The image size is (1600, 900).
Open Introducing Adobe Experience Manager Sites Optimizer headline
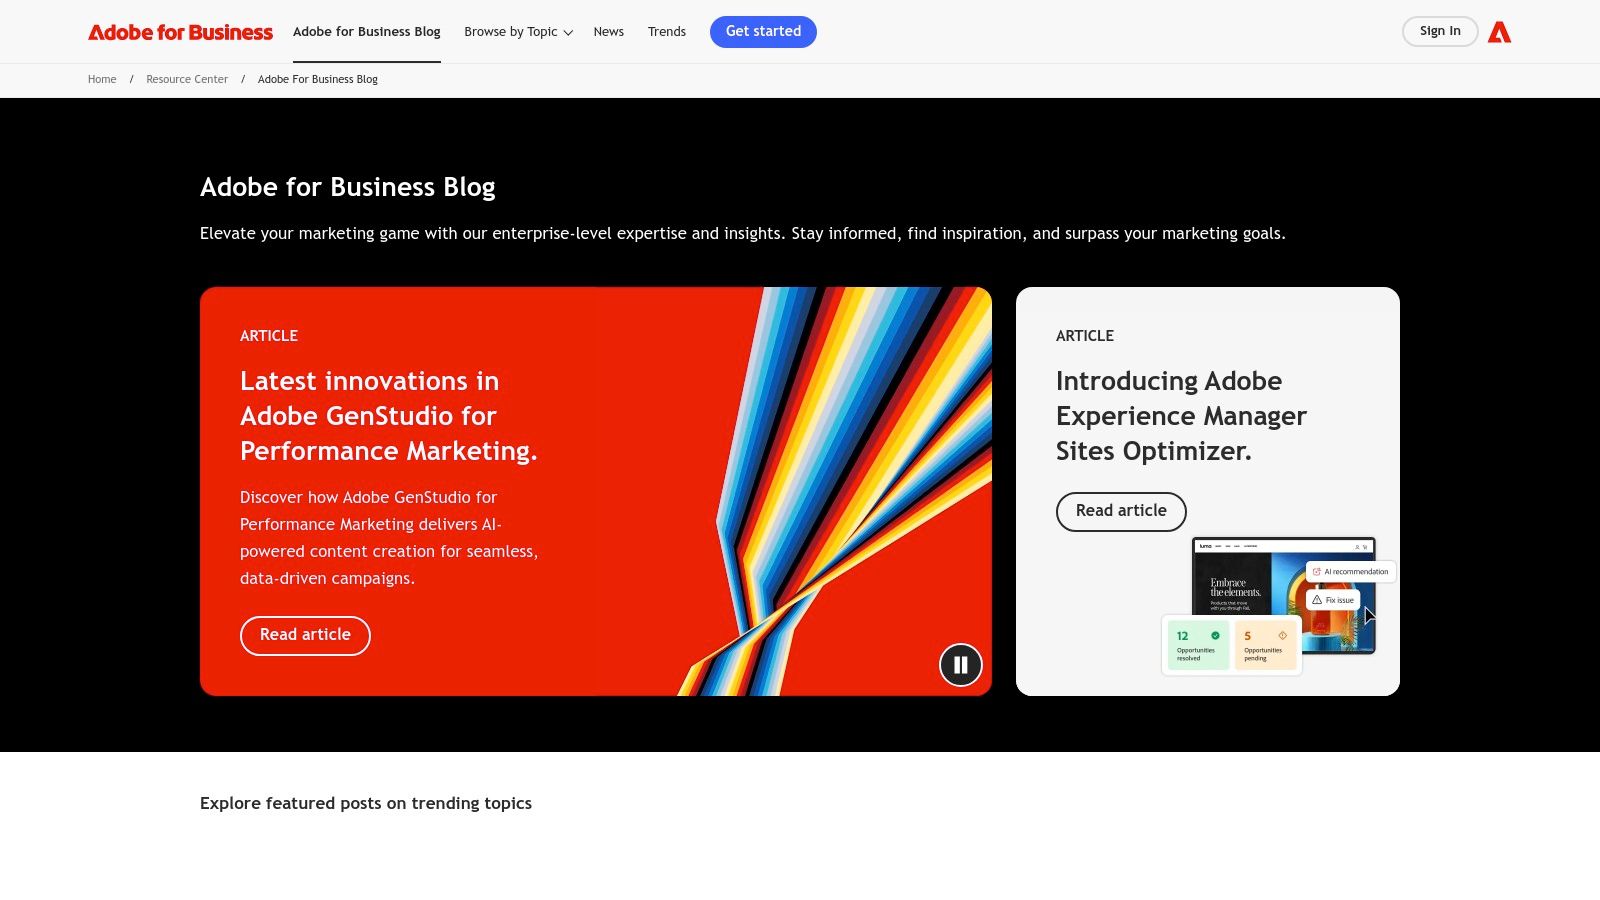(x=1181, y=416)
